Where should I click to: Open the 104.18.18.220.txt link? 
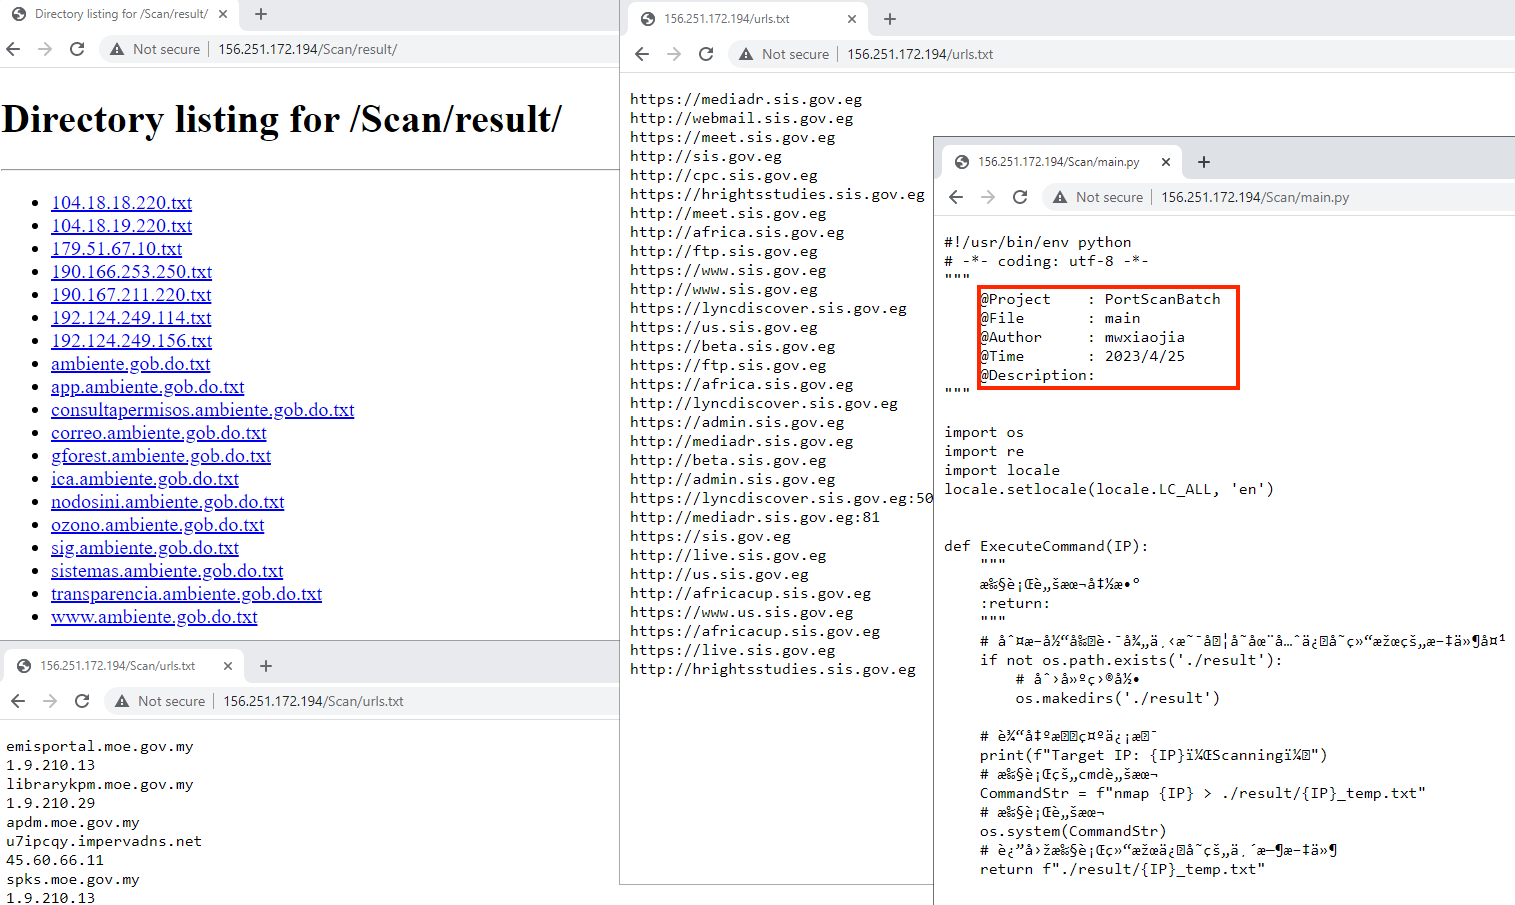pyautogui.click(x=121, y=202)
